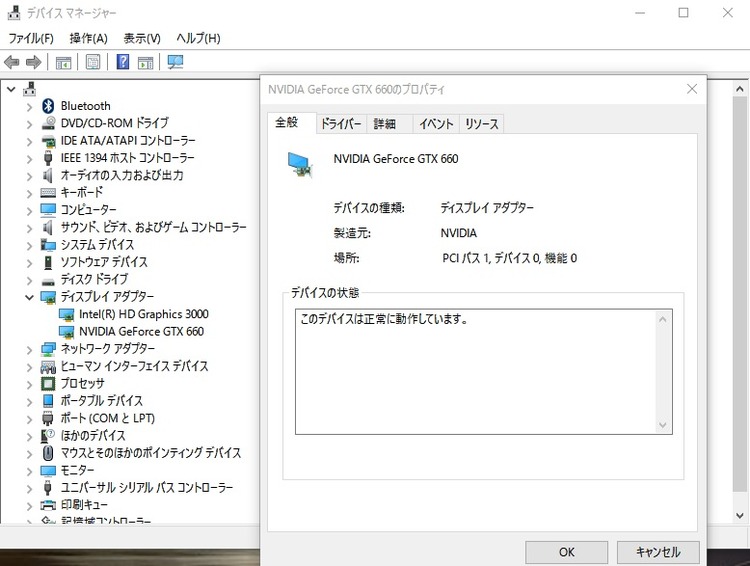Click the display adapter icon in properties dialog
Image resolution: width=750 pixels, height=566 pixels.
click(301, 165)
